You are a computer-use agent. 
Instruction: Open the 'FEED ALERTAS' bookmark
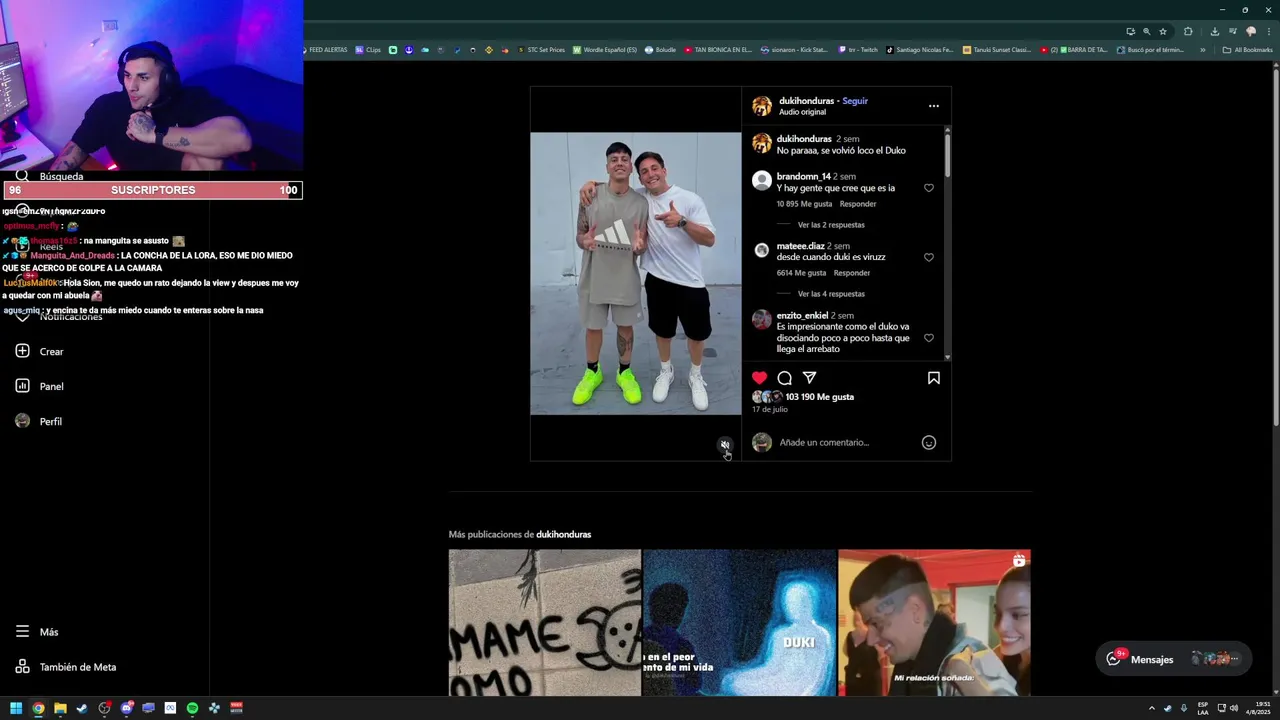[x=326, y=50]
